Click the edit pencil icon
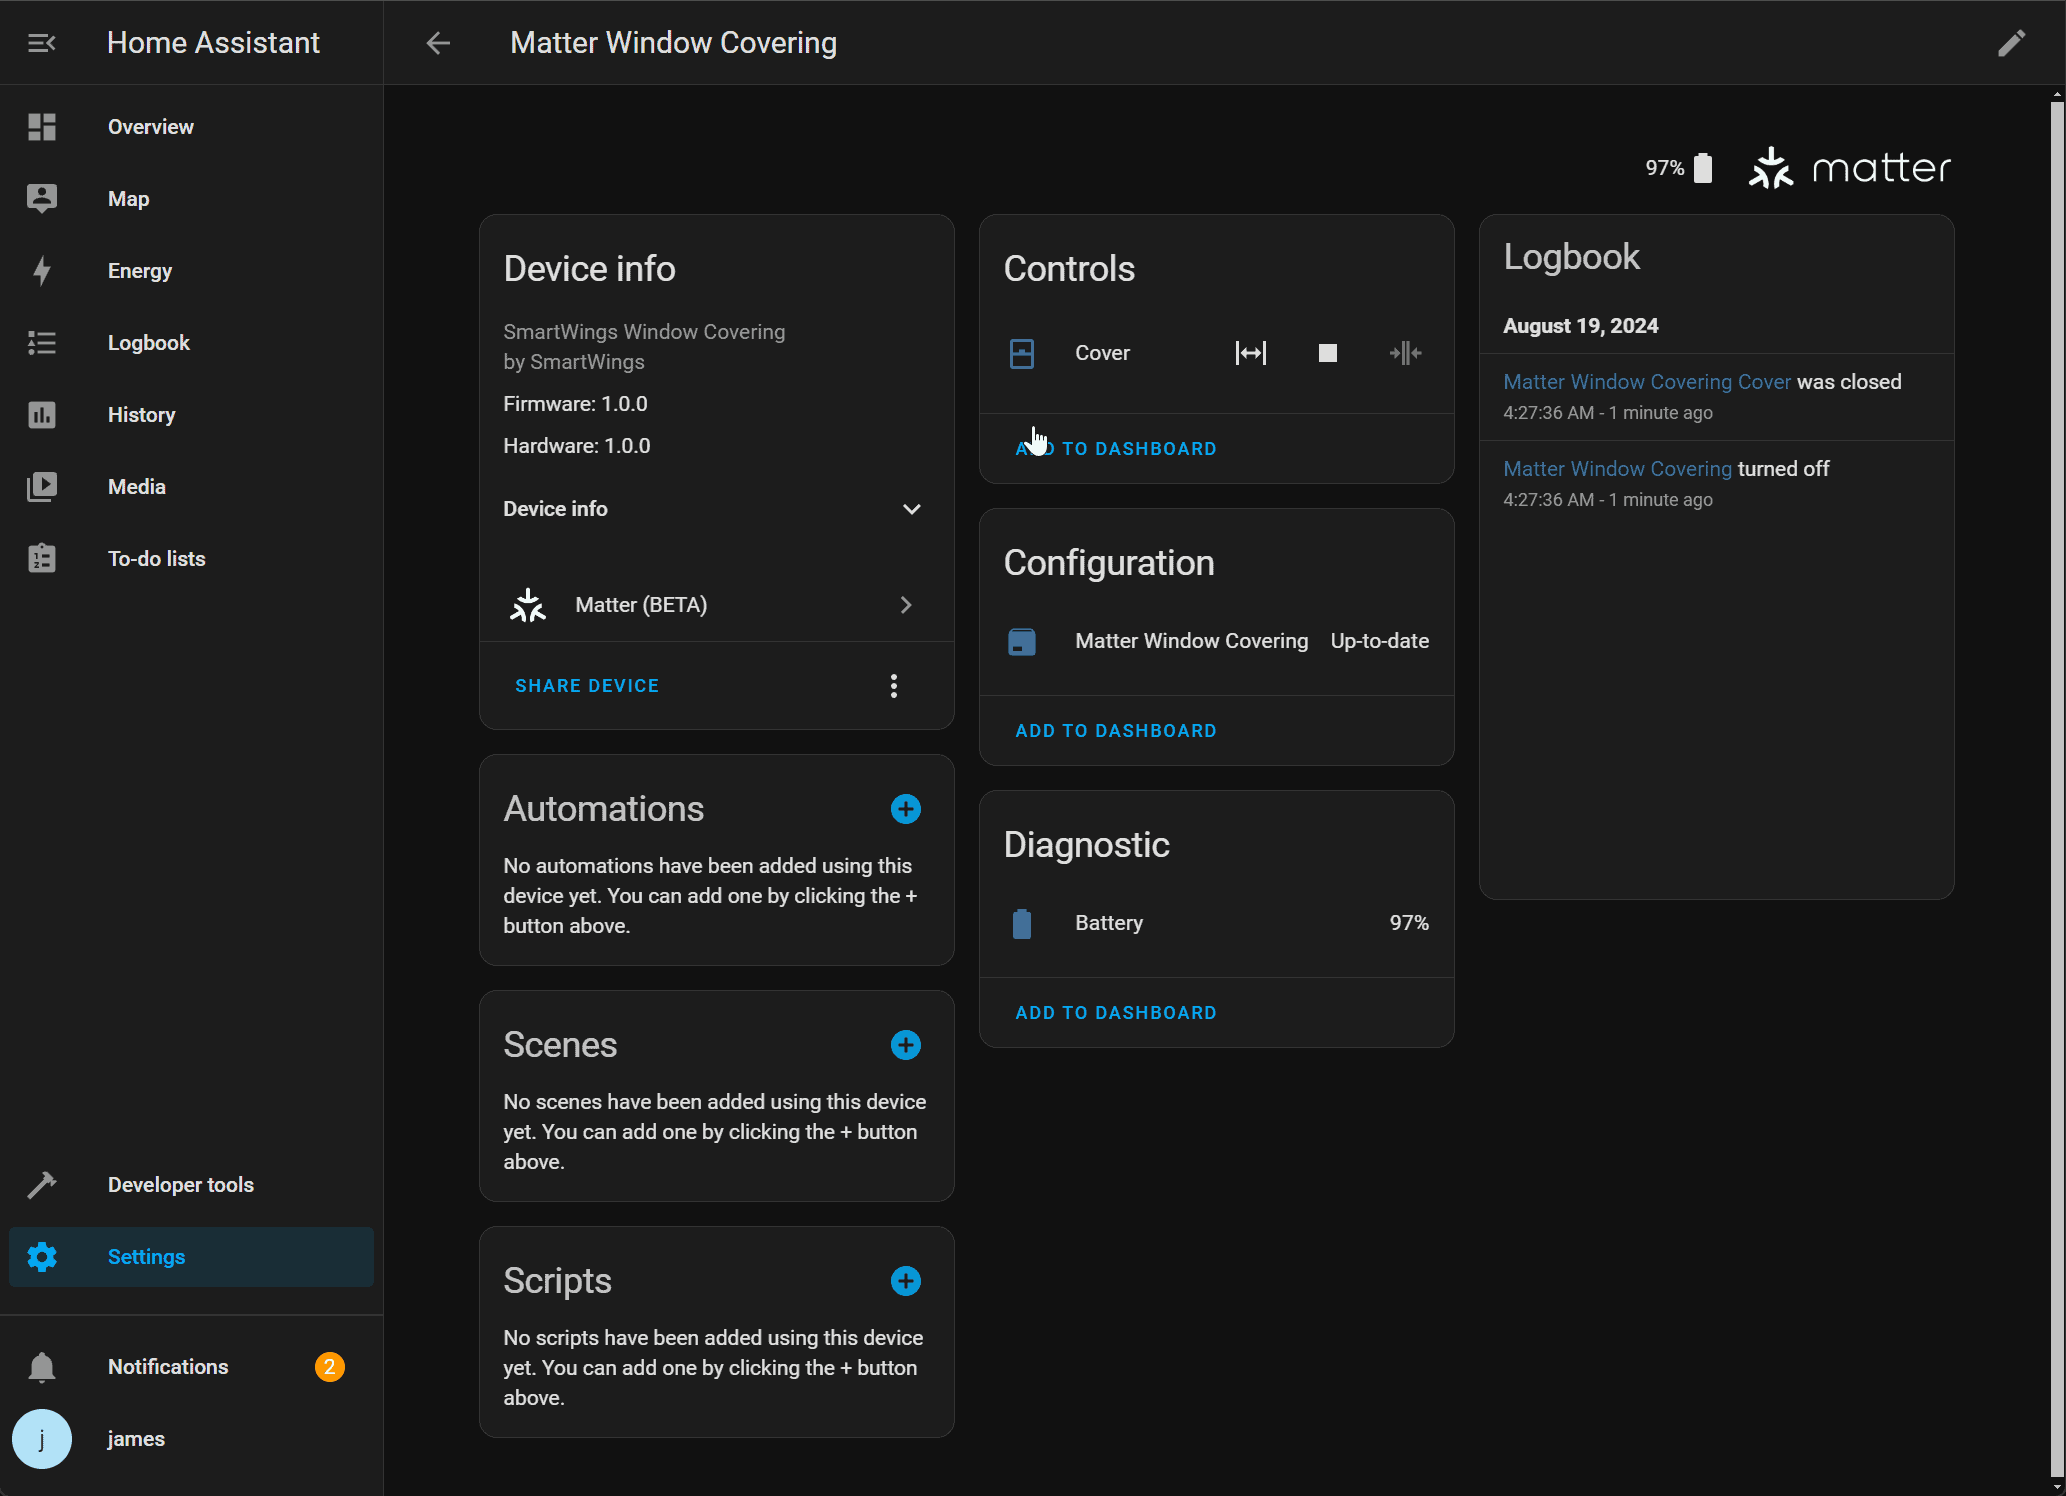This screenshot has height=1496, width=2066. 2011,43
